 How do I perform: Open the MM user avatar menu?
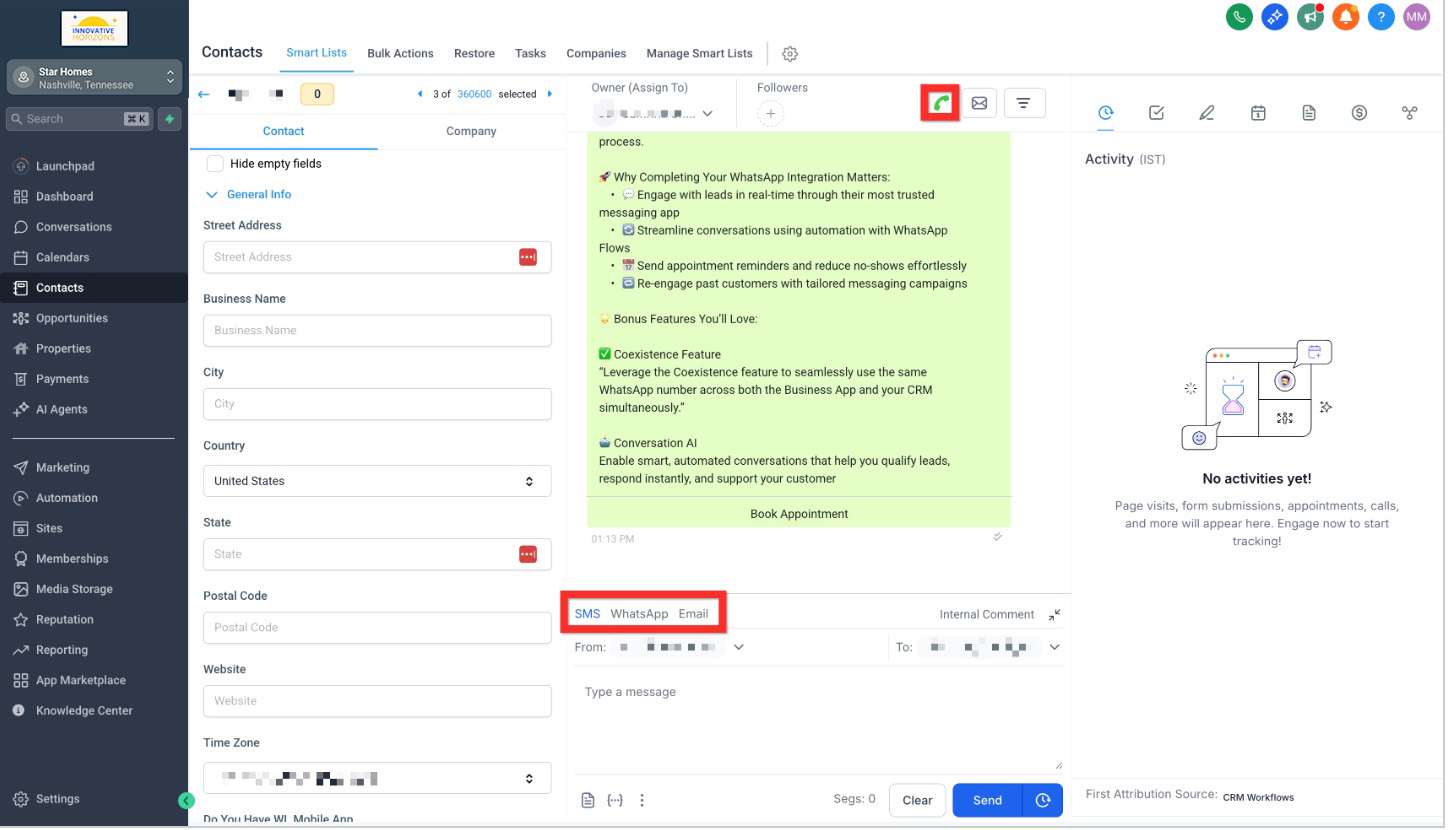(1417, 16)
